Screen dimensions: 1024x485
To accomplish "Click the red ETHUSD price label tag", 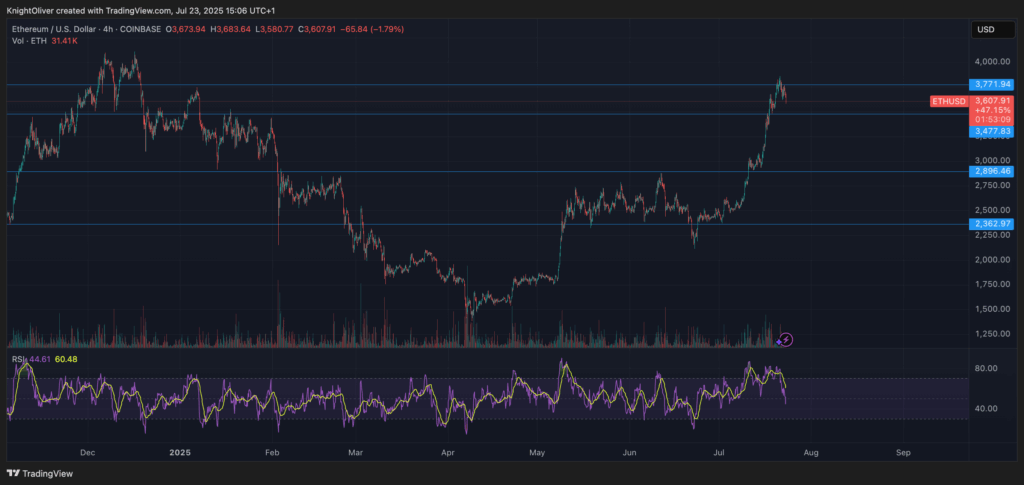I will [948, 101].
